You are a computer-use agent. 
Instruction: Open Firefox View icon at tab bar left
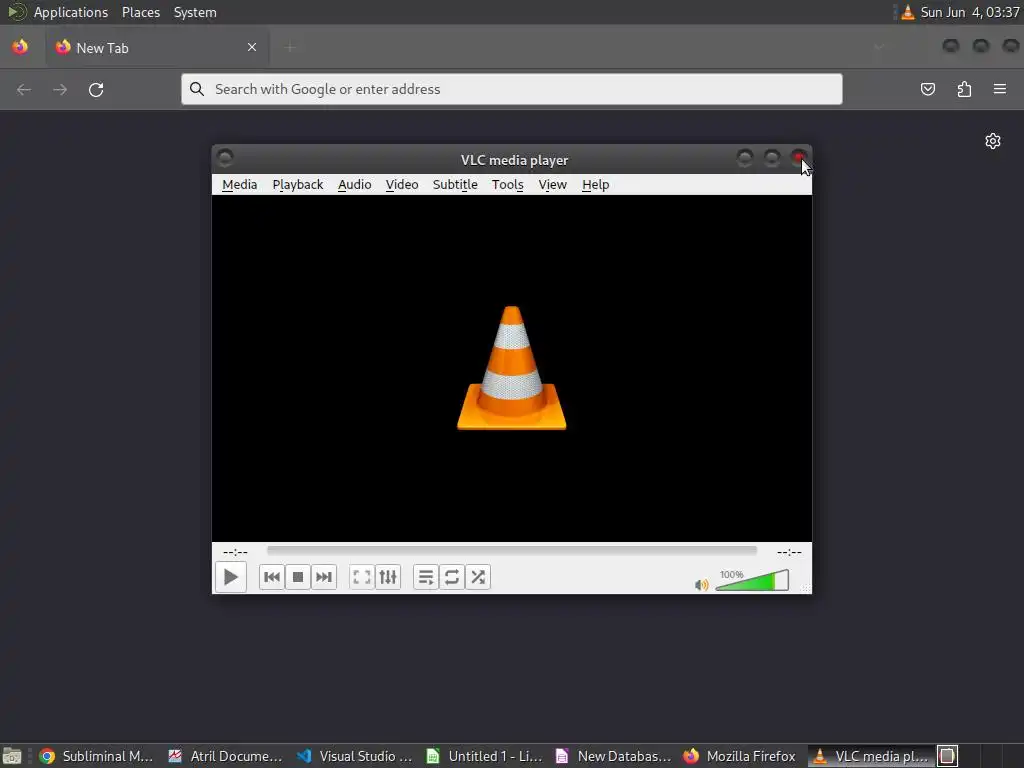[x=20, y=47]
